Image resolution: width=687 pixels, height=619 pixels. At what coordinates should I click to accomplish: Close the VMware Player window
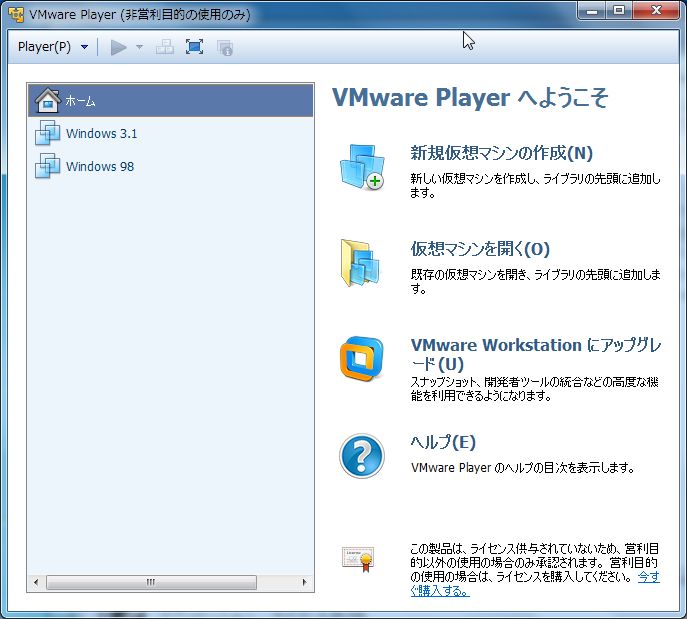(656, 11)
